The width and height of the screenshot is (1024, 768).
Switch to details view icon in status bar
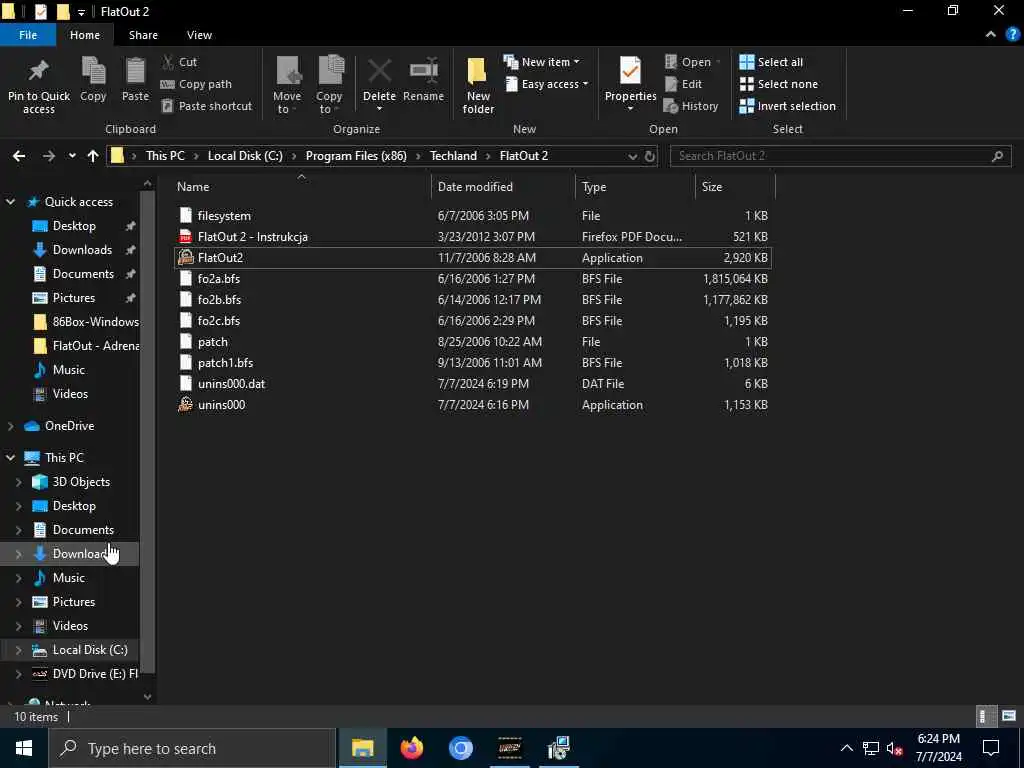click(984, 716)
